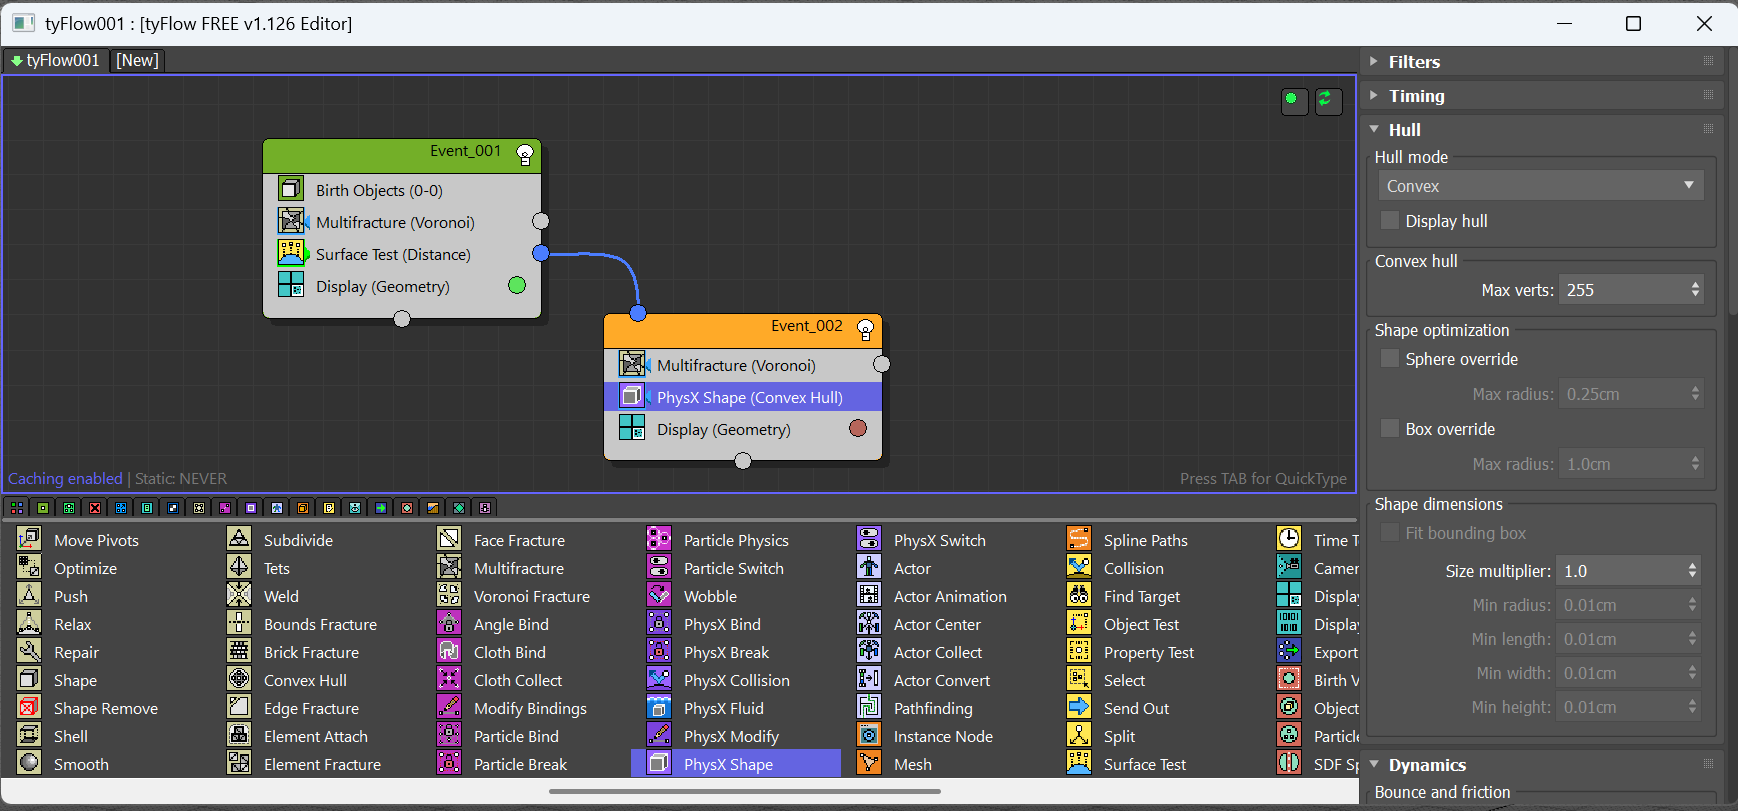
Task: Select the Brick Fracture operator icon
Action: (239, 651)
